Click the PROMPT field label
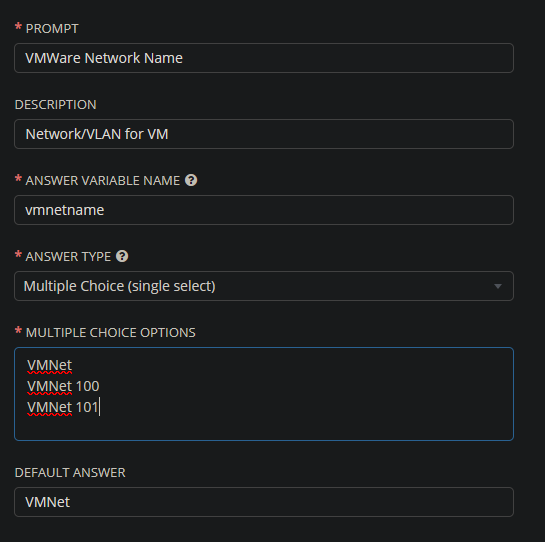The width and height of the screenshot is (545, 542). tap(52, 29)
